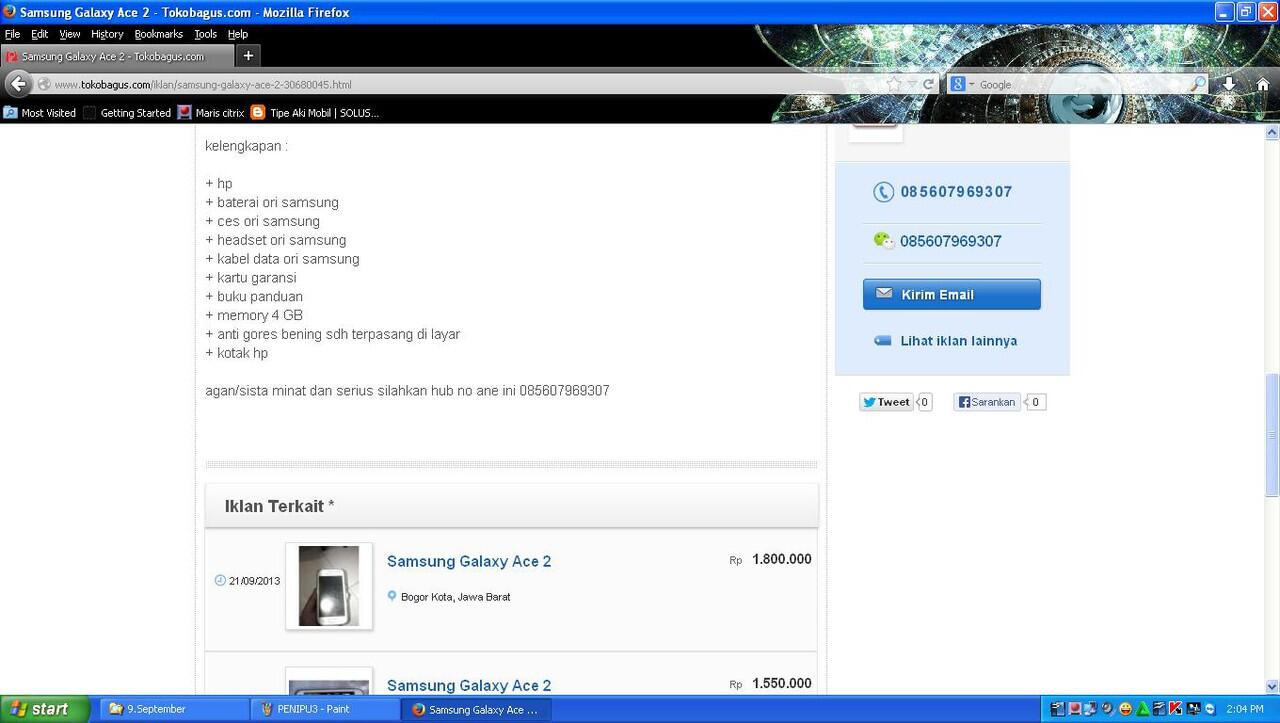Click the phone number 085607969307 with the phone icon

tap(956, 192)
